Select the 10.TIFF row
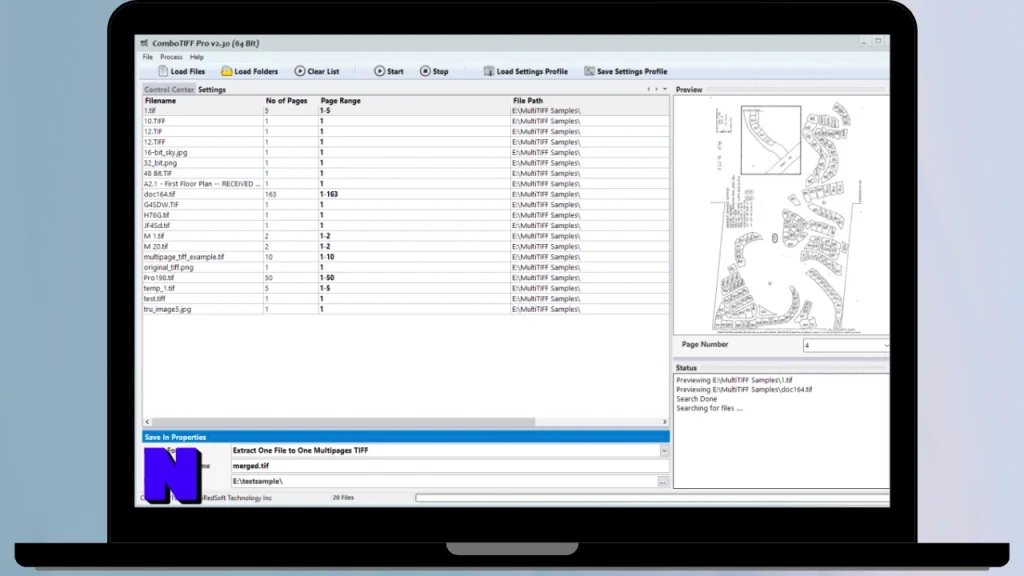This screenshot has height=576, width=1024. pos(406,121)
